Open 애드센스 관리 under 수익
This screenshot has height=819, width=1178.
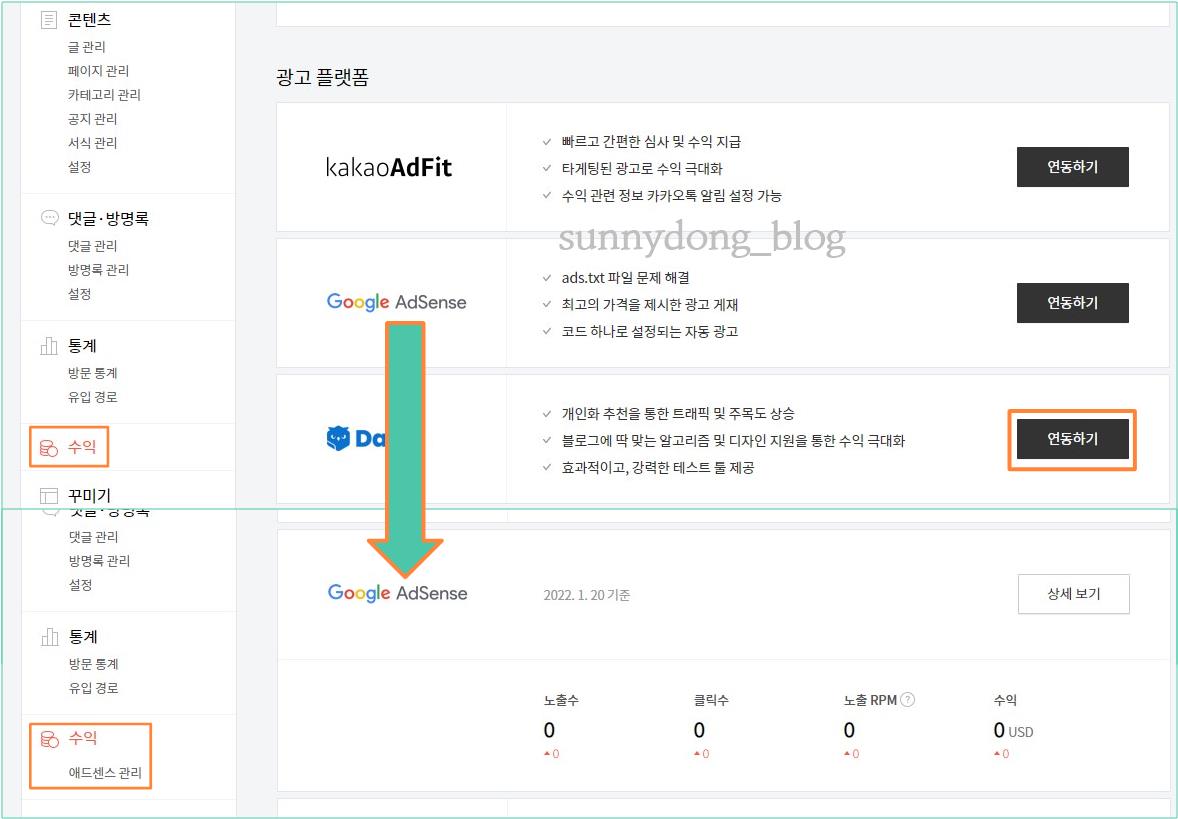105,772
